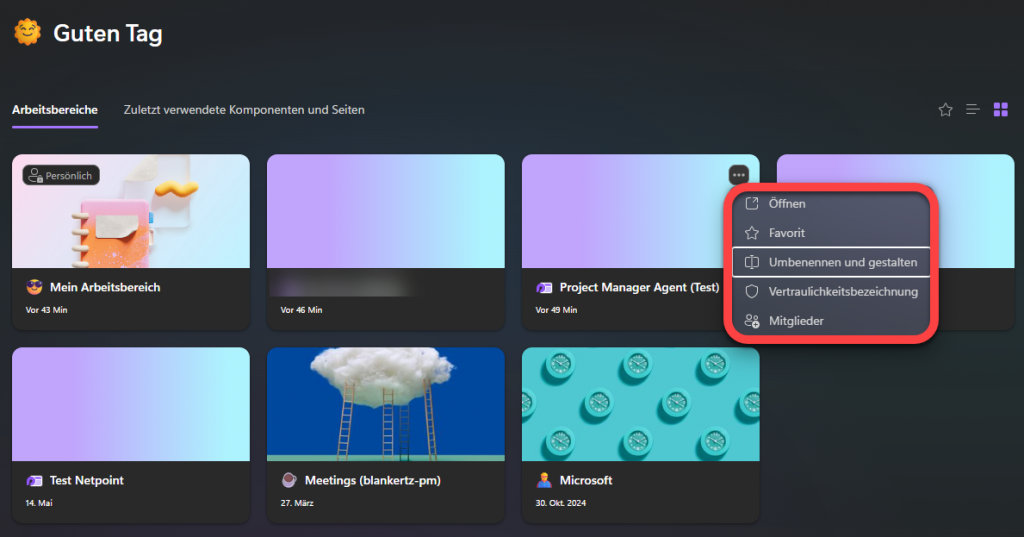Image resolution: width=1024 pixels, height=537 pixels.
Task: Switch to list view layout
Action: click(x=972, y=110)
